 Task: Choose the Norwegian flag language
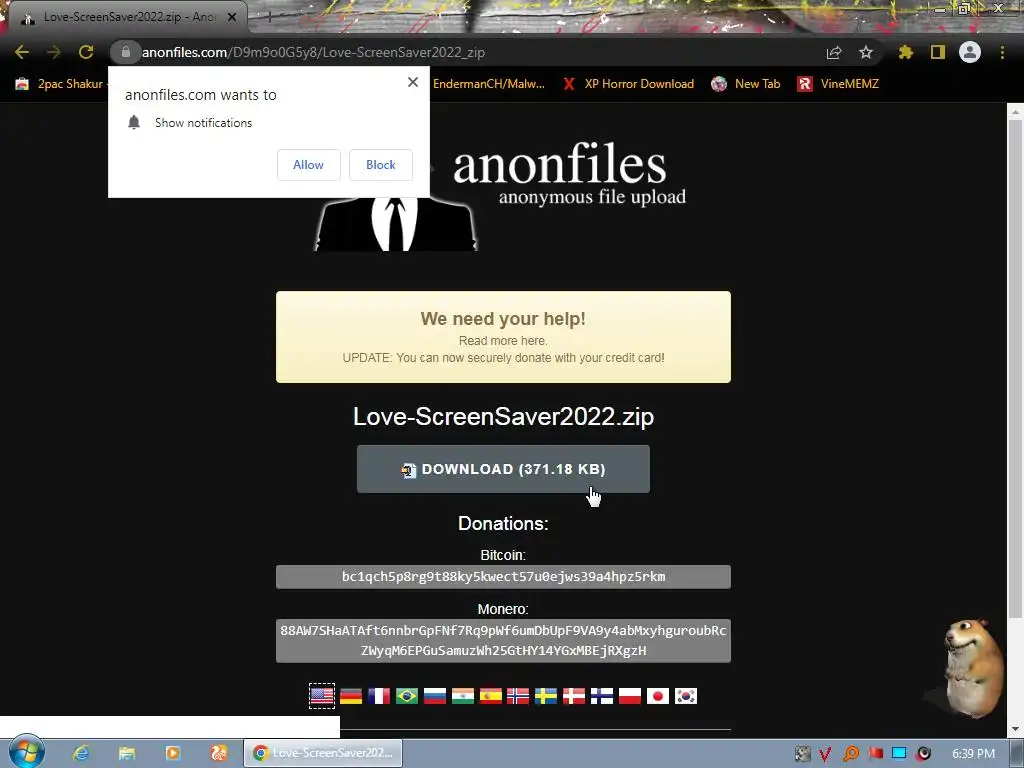[518, 696]
